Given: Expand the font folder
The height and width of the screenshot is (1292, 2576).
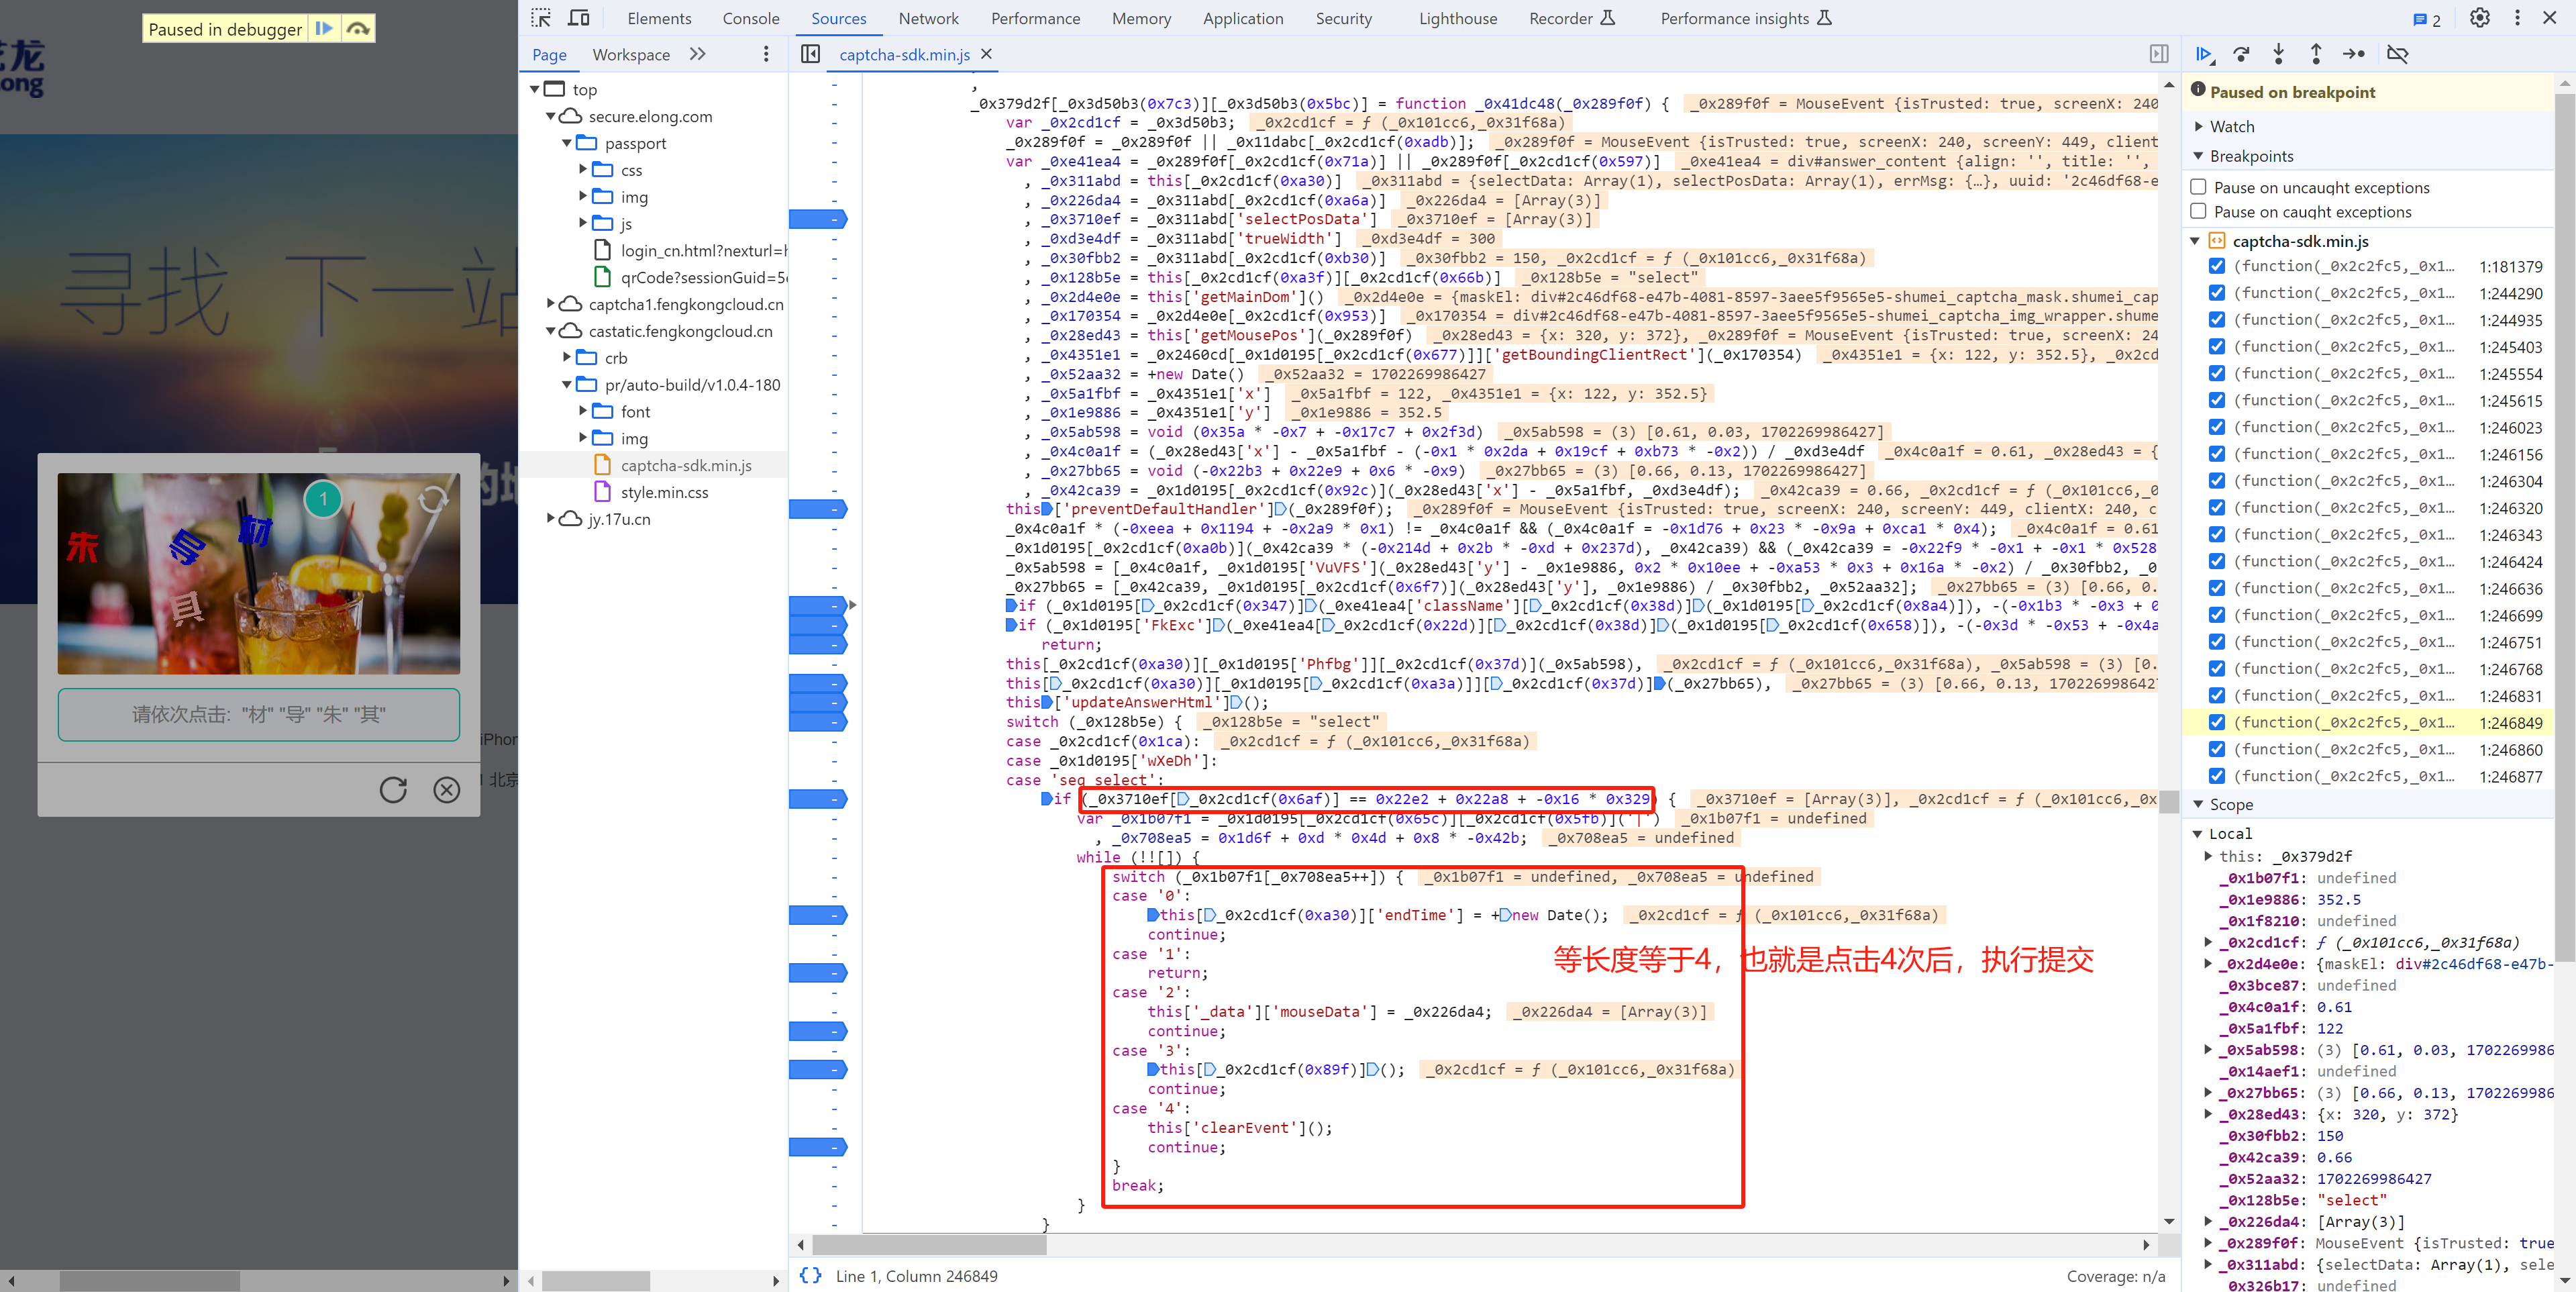Looking at the screenshot, I should 583,411.
